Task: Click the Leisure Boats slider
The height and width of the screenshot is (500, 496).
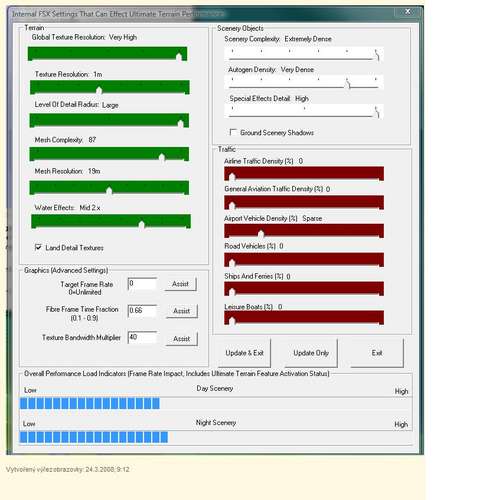Action: point(304,317)
